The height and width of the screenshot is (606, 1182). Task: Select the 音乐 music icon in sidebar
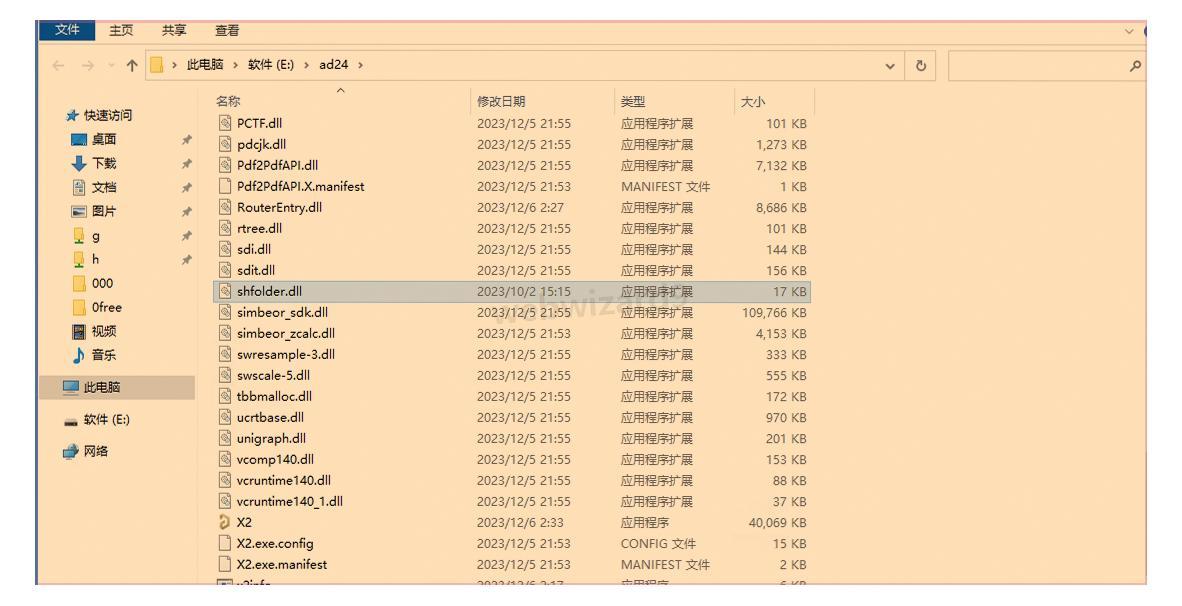79,355
